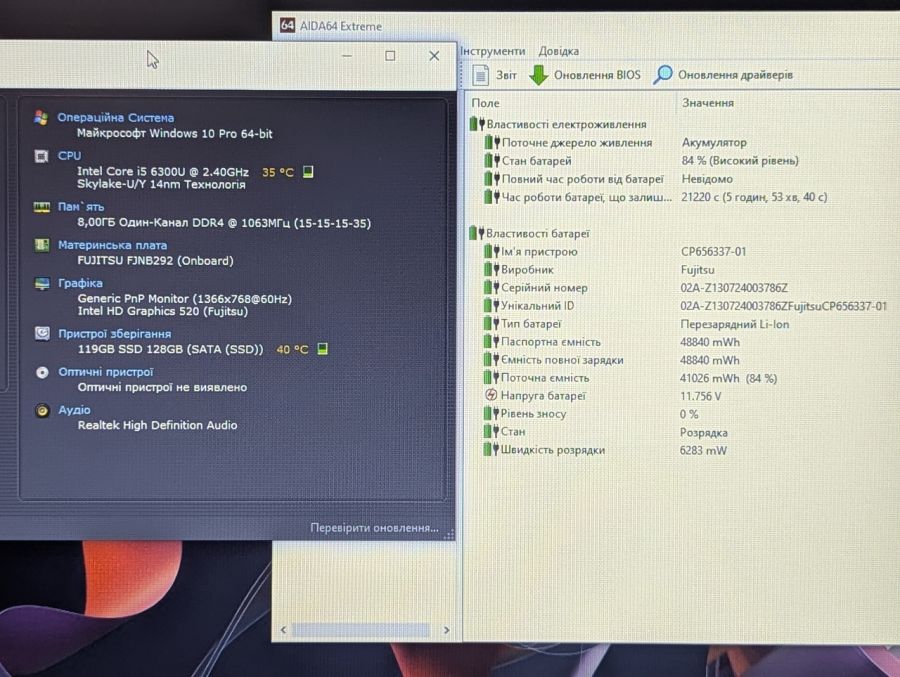Click the Звіт report toolbar button

tap(494, 75)
